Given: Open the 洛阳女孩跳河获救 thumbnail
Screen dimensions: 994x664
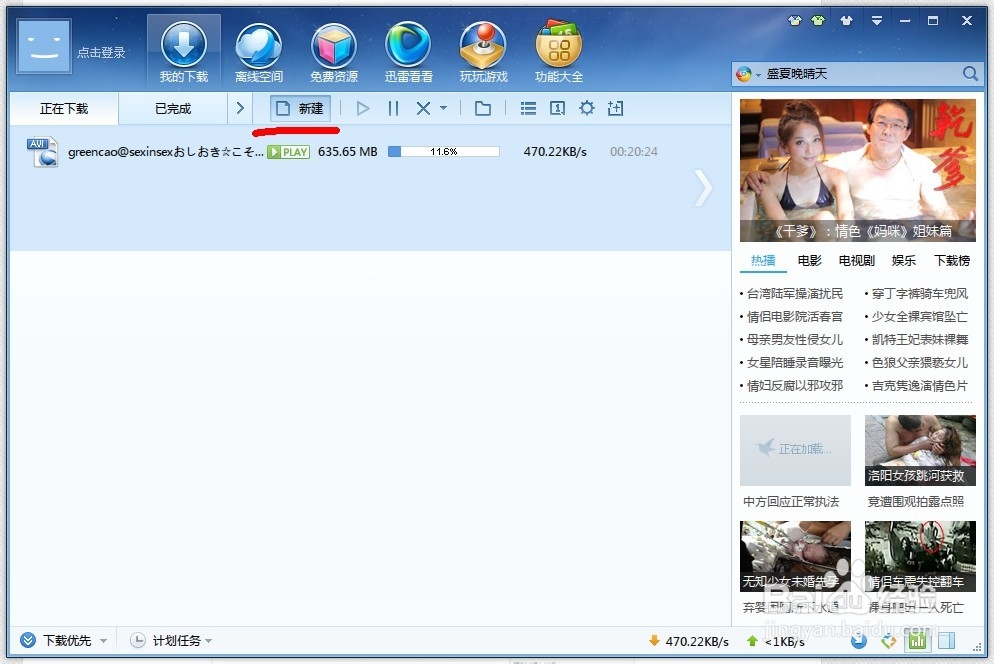Looking at the screenshot, I should pyautogui.click(x=920, y=450).
